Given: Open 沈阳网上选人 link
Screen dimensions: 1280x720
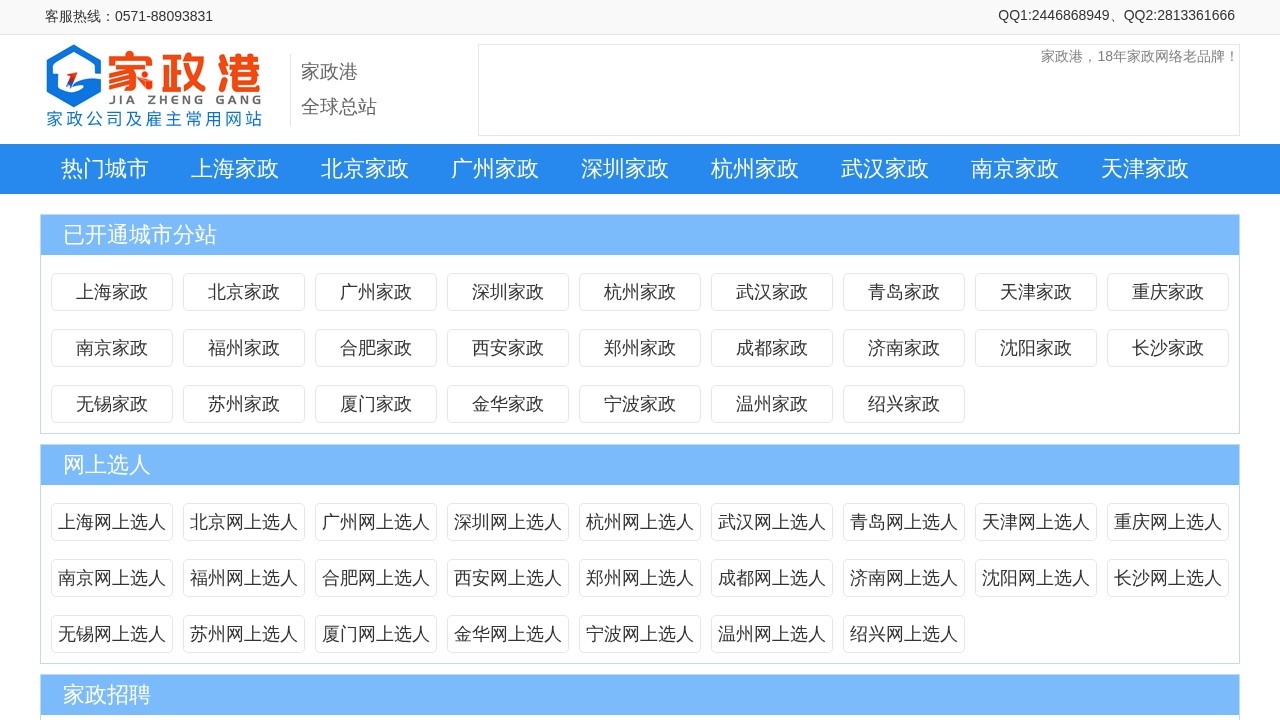Looking at the screenshot, I should (x=1036, y=578).
